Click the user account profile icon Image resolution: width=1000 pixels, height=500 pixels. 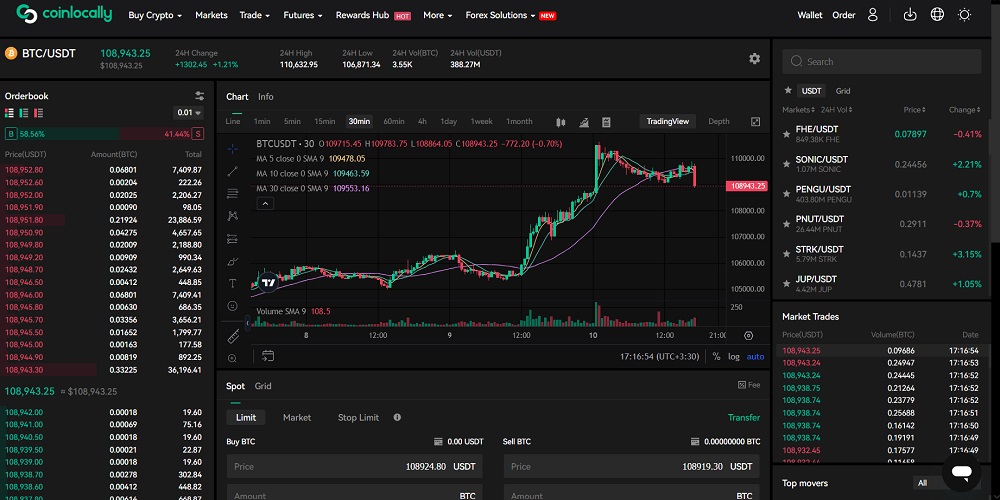[873, 15]
